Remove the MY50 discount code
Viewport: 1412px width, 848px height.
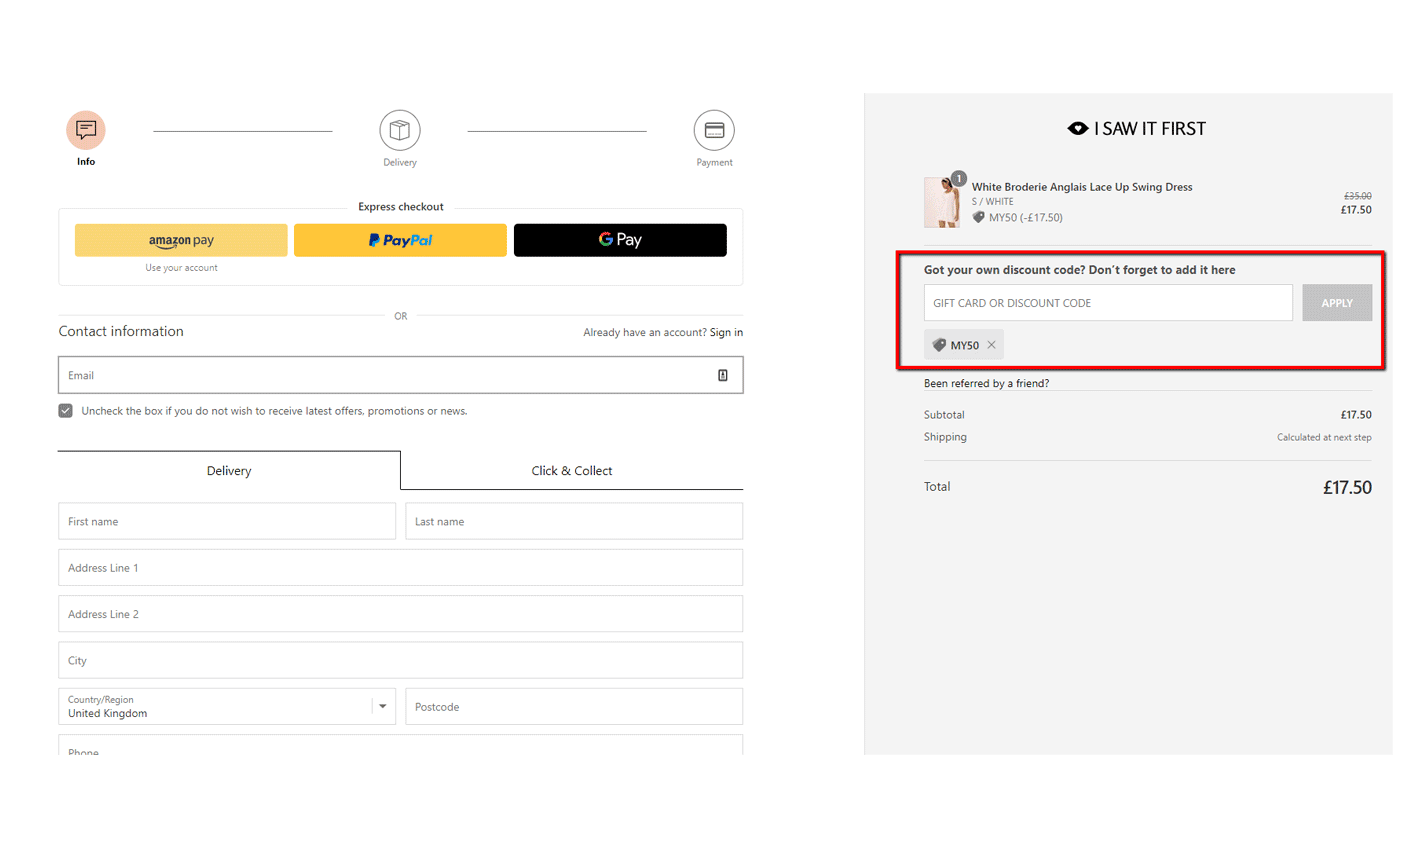click(991, 345)
